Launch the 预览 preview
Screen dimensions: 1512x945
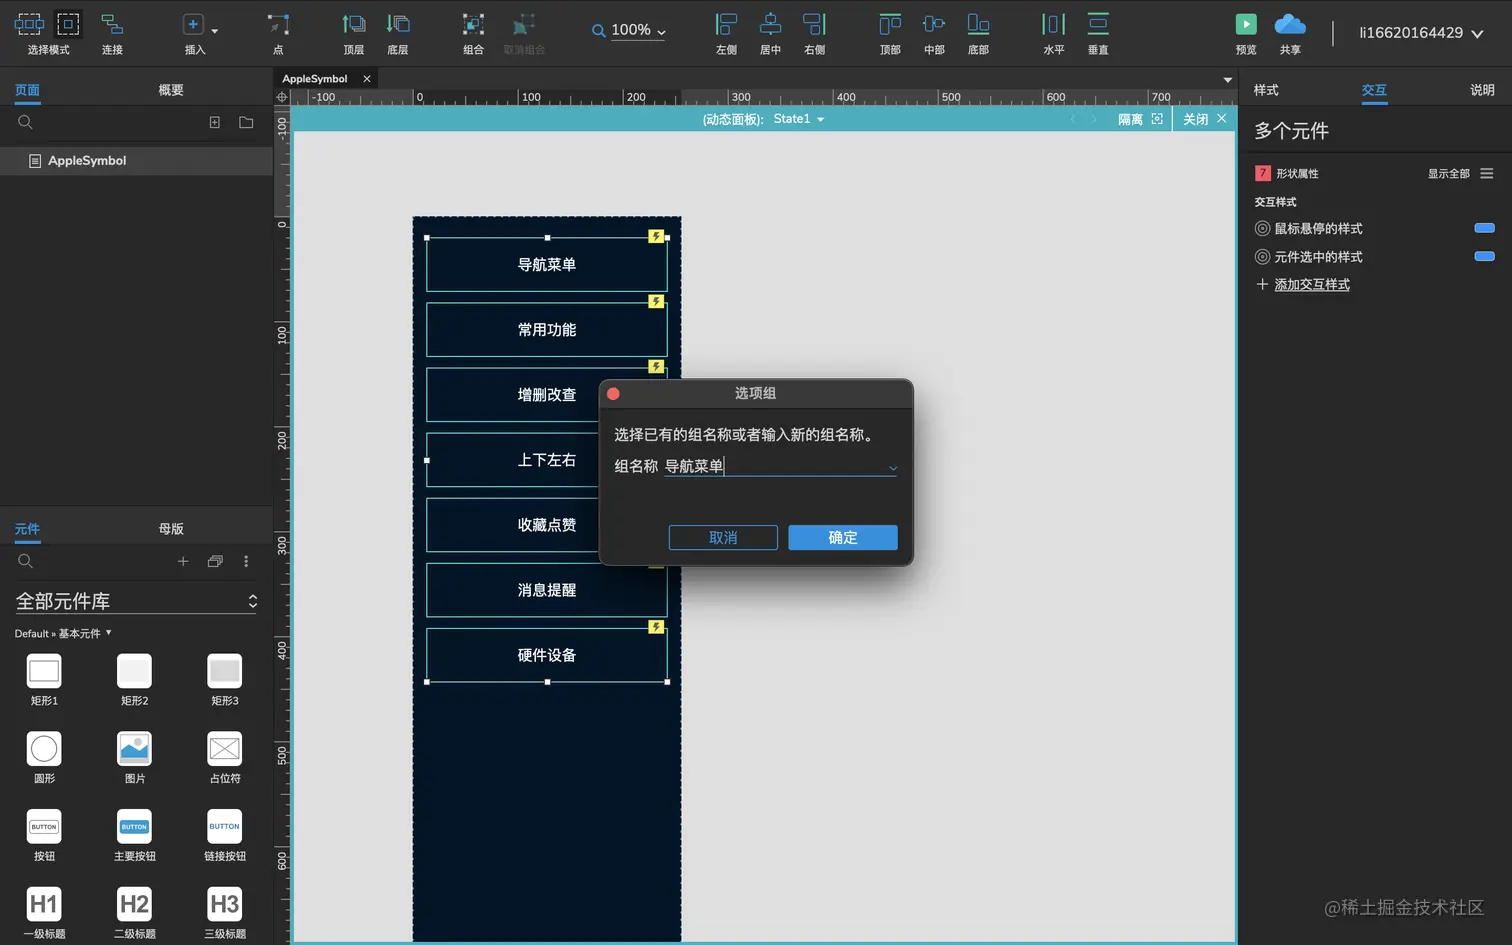click(1246, 33)
